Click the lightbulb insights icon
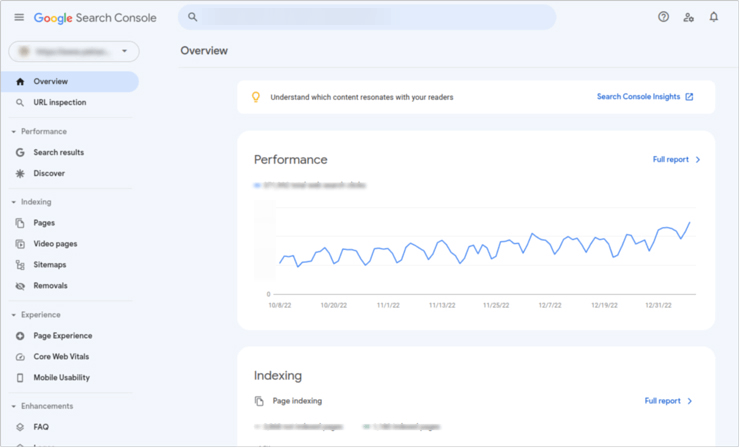The image size is (740, 448). tap(256, 97)
